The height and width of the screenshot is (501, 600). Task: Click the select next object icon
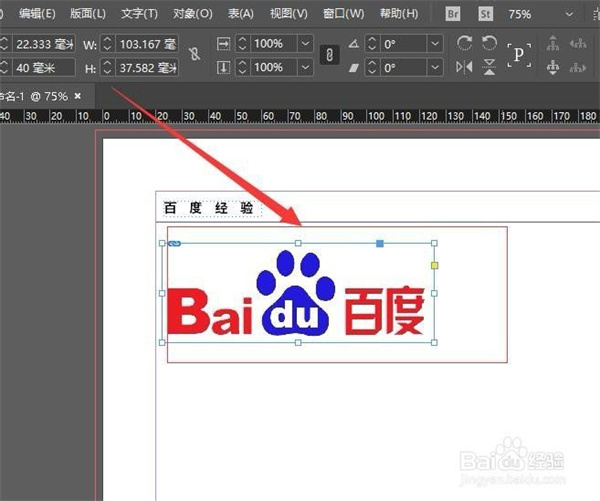tap(578, 68)
